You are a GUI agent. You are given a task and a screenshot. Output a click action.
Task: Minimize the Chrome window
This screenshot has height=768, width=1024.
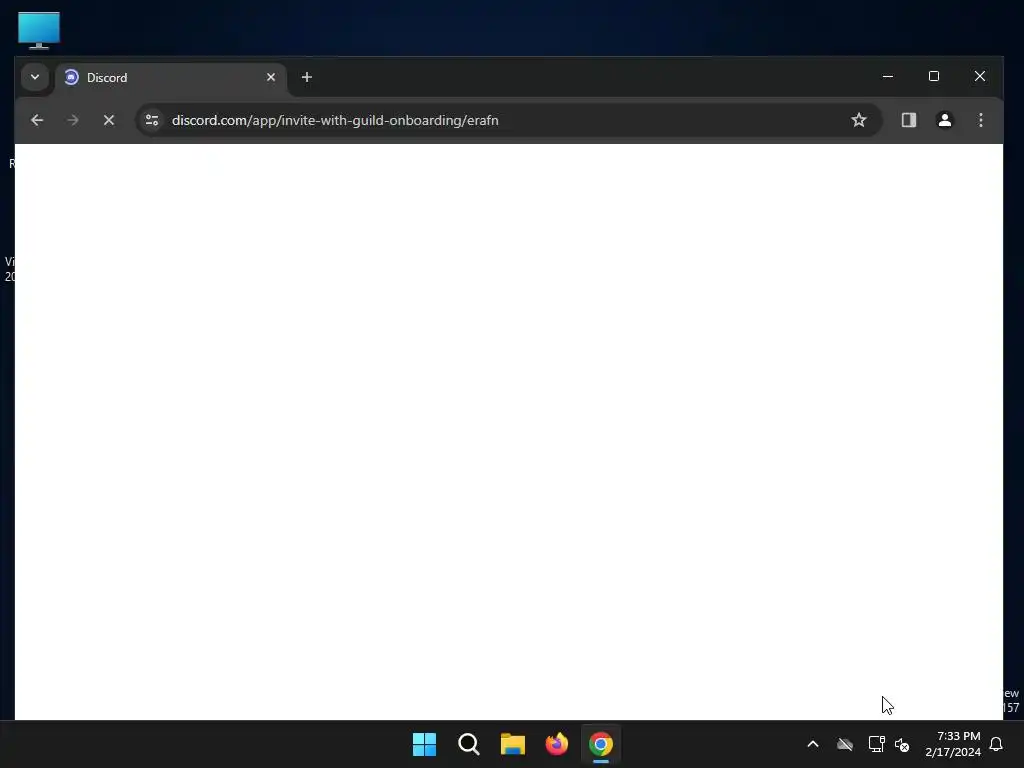(x=888, y=76)
